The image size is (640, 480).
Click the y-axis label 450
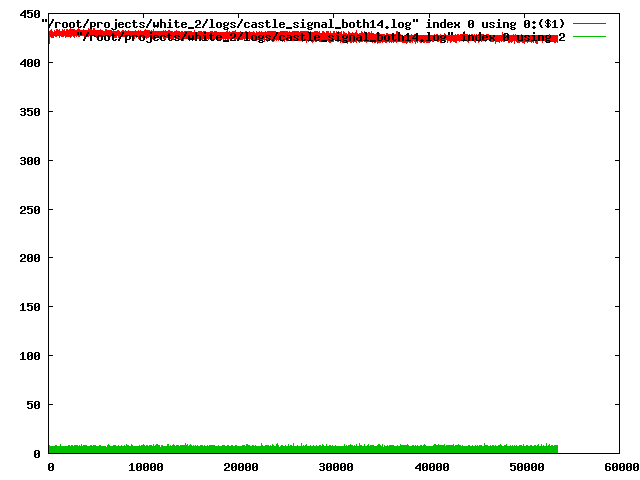(x=30, y=14)
